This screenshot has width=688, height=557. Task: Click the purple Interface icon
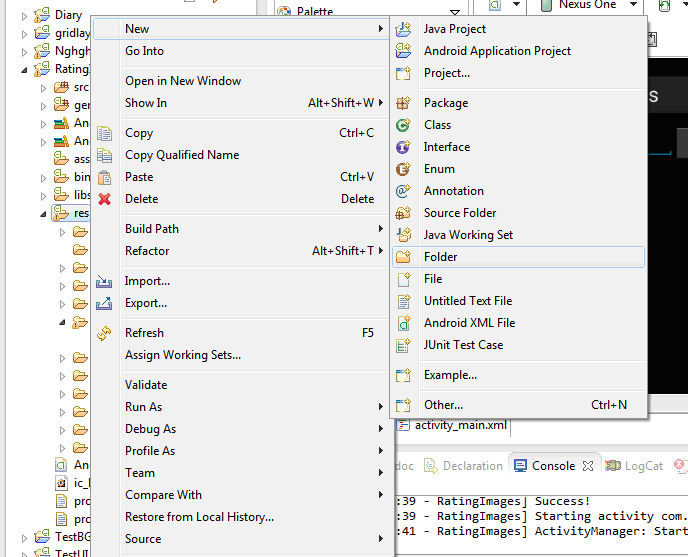click(x=403, y=147)
